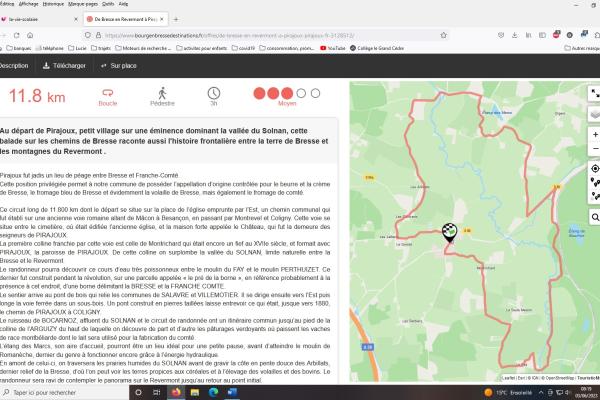Click the browser URL address bar
The image size is (600, 400).
[300, 33]
